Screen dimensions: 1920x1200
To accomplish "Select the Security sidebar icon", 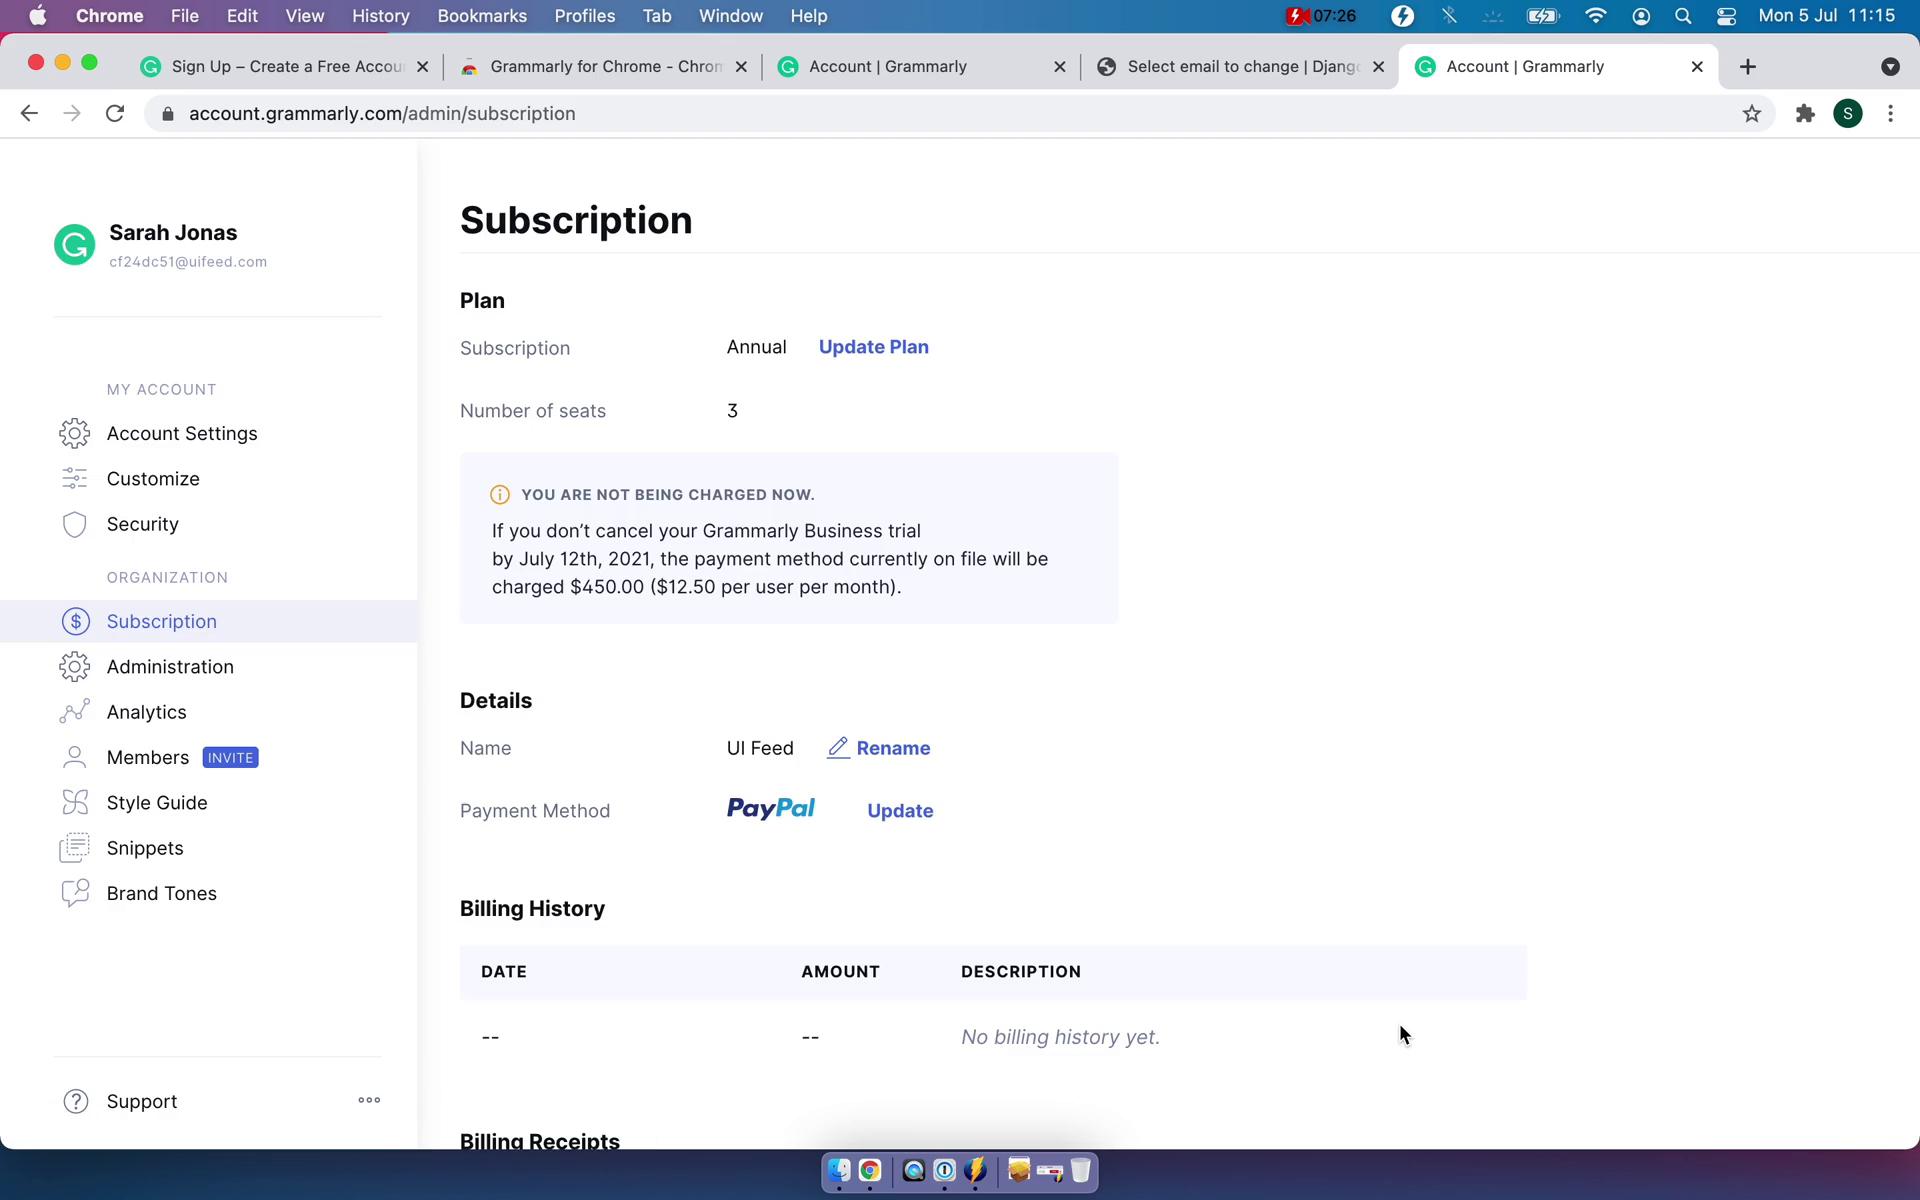I will 73,523.
